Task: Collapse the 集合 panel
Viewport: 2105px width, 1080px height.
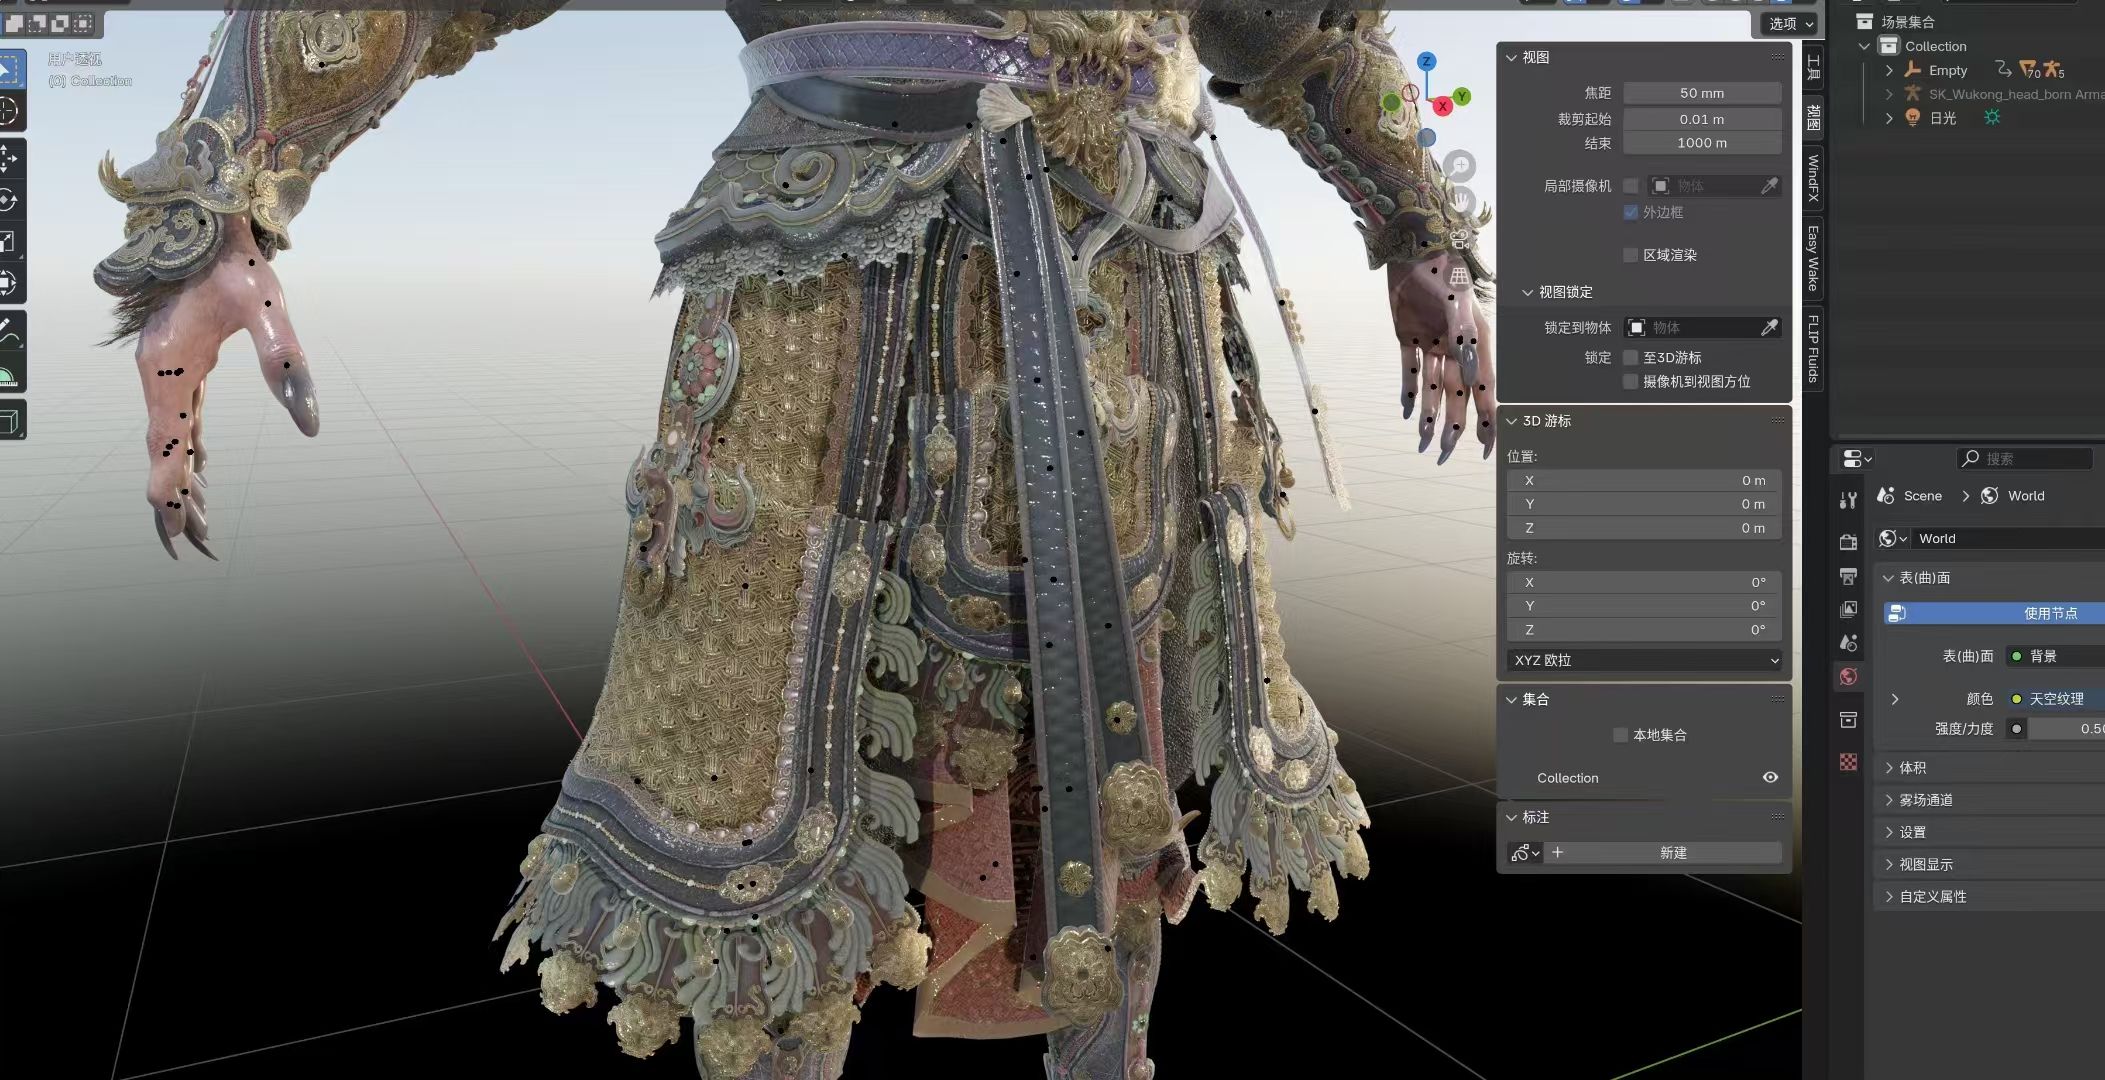Action: (1511, 700)
